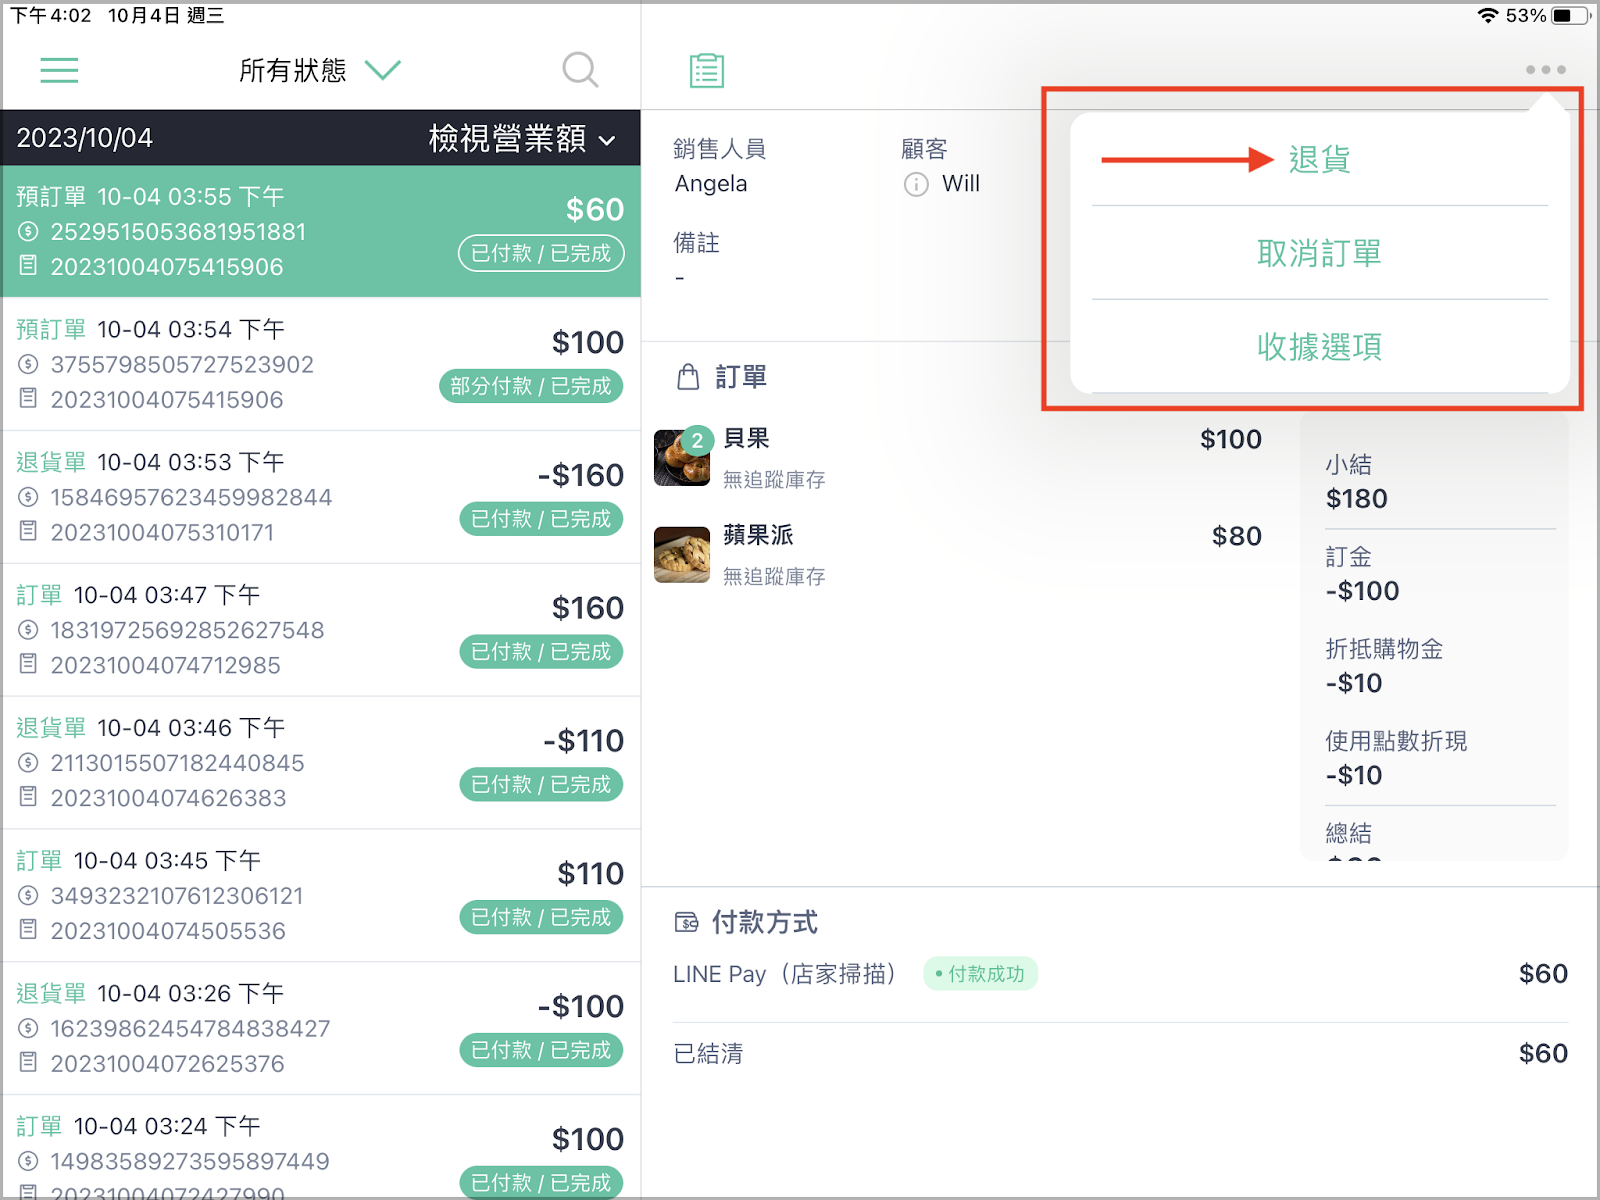This screenshot has width=1600, height=1200.
Task: Tap the receipt icon beside 20231004074712985
Action: coord(28,664)
